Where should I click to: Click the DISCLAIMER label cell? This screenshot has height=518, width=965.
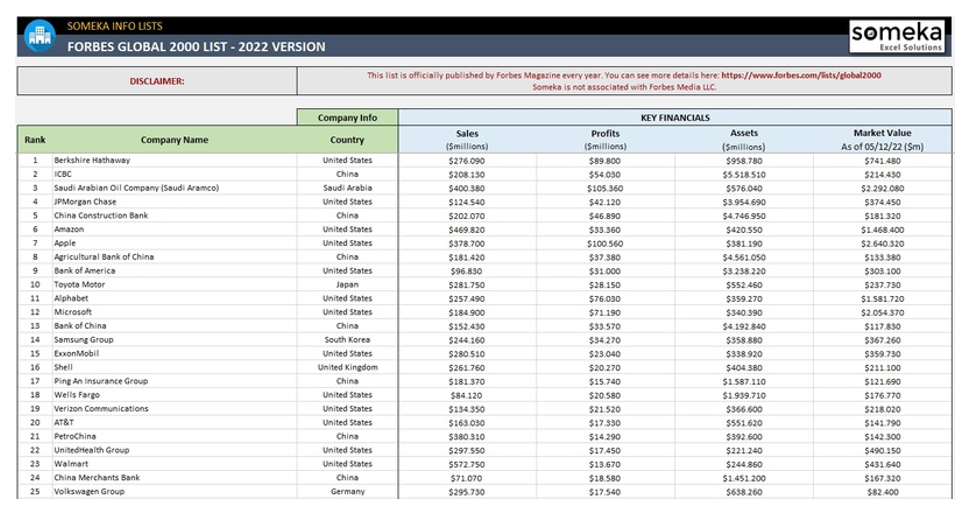point(157,81)
